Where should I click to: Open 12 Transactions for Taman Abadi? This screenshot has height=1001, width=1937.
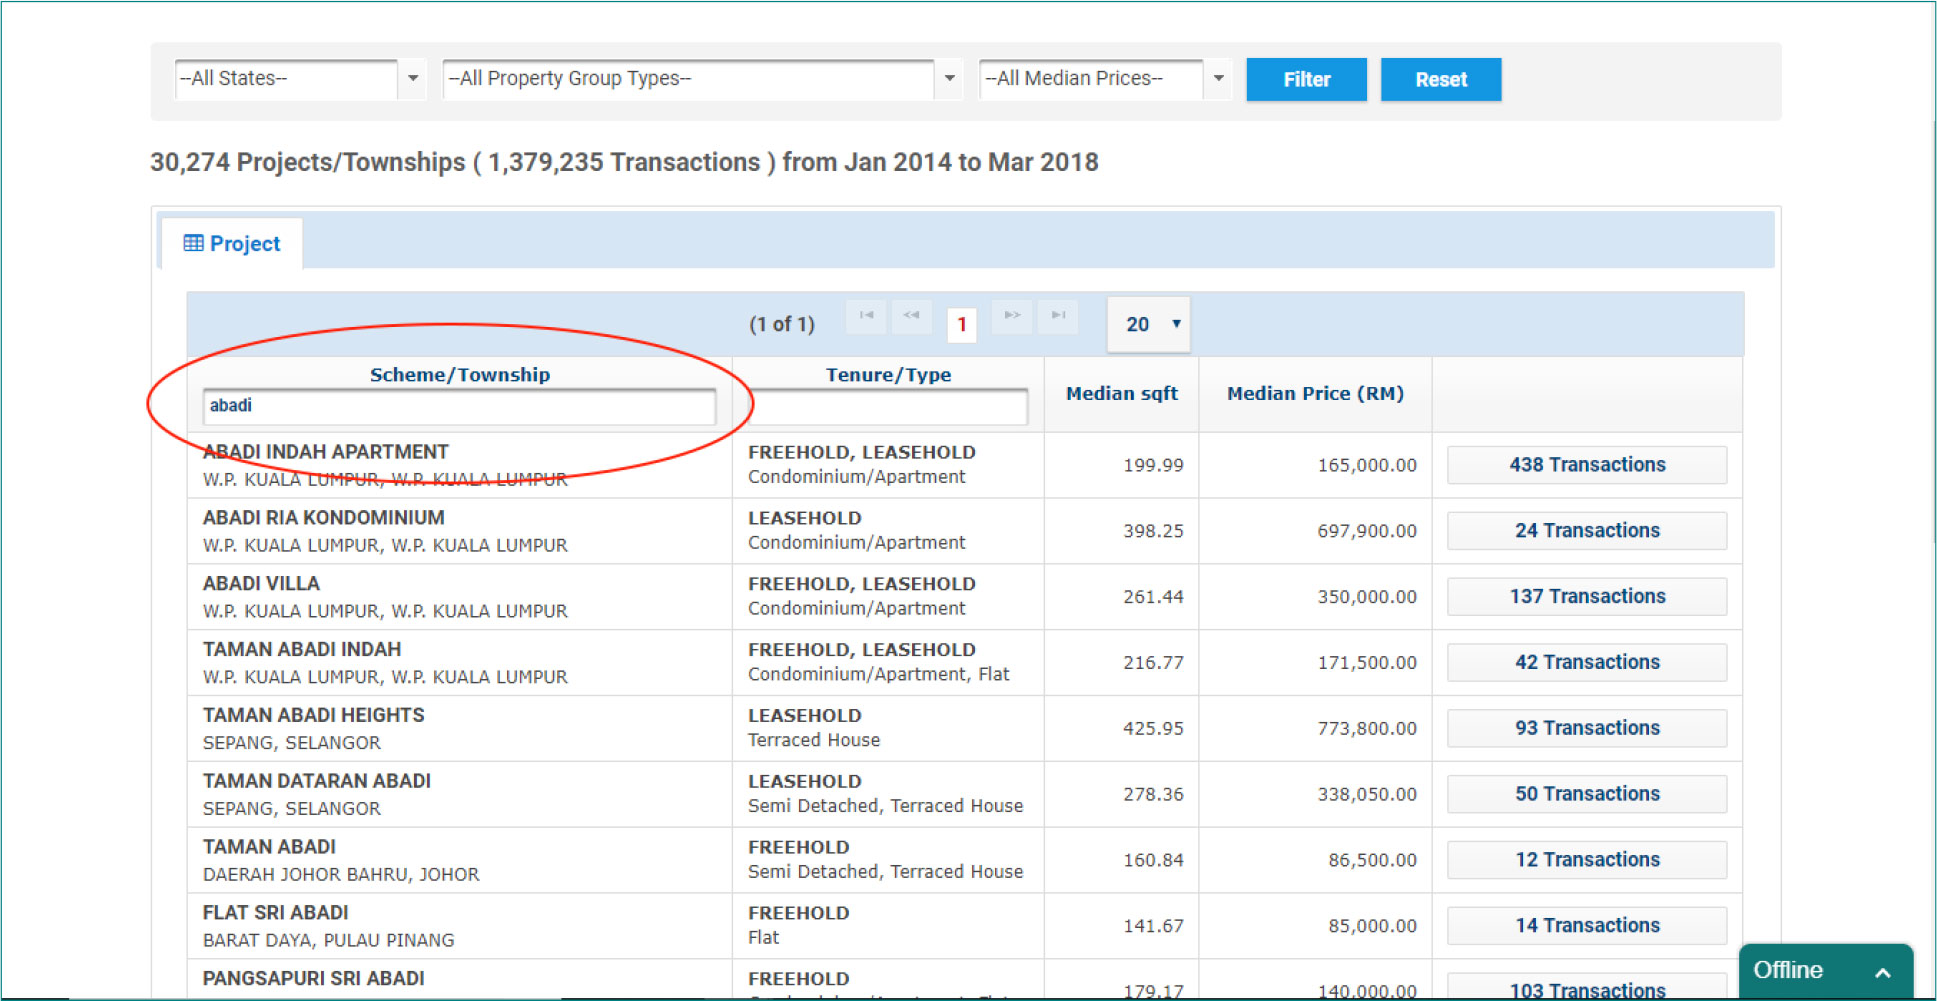tap(1587, 860)
